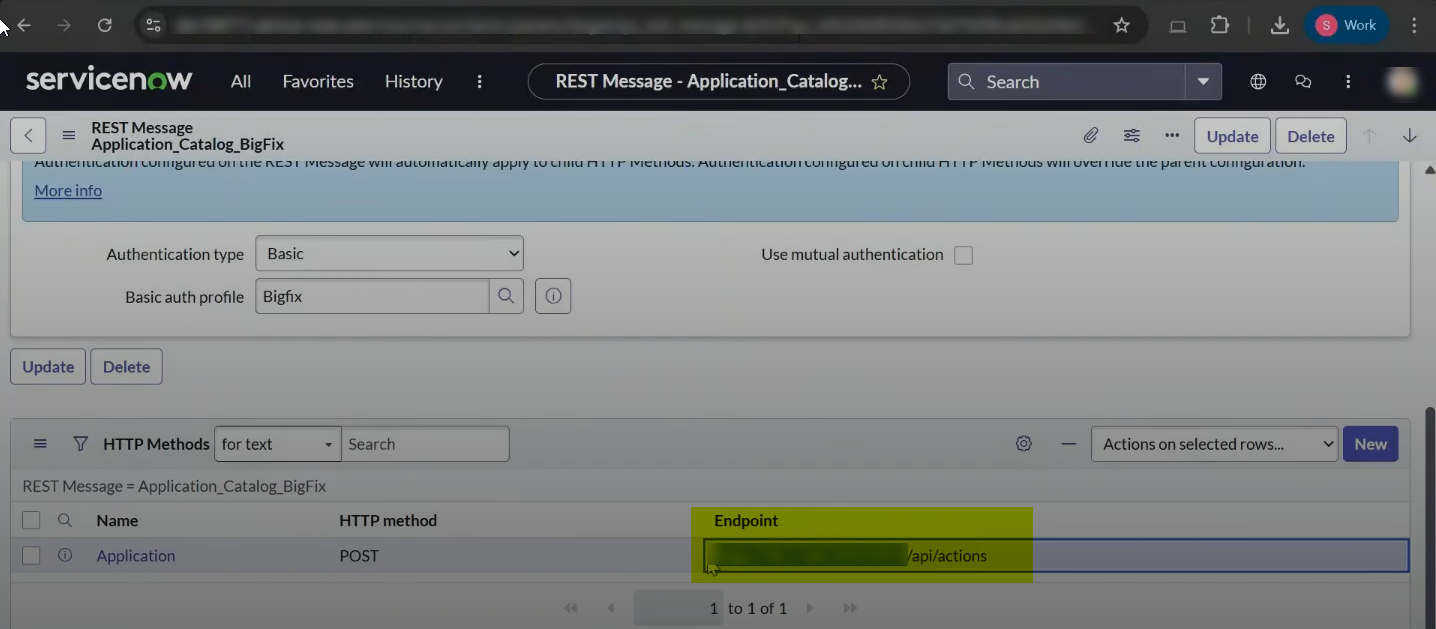Add REST Message page to favorites star

(879, 82)
